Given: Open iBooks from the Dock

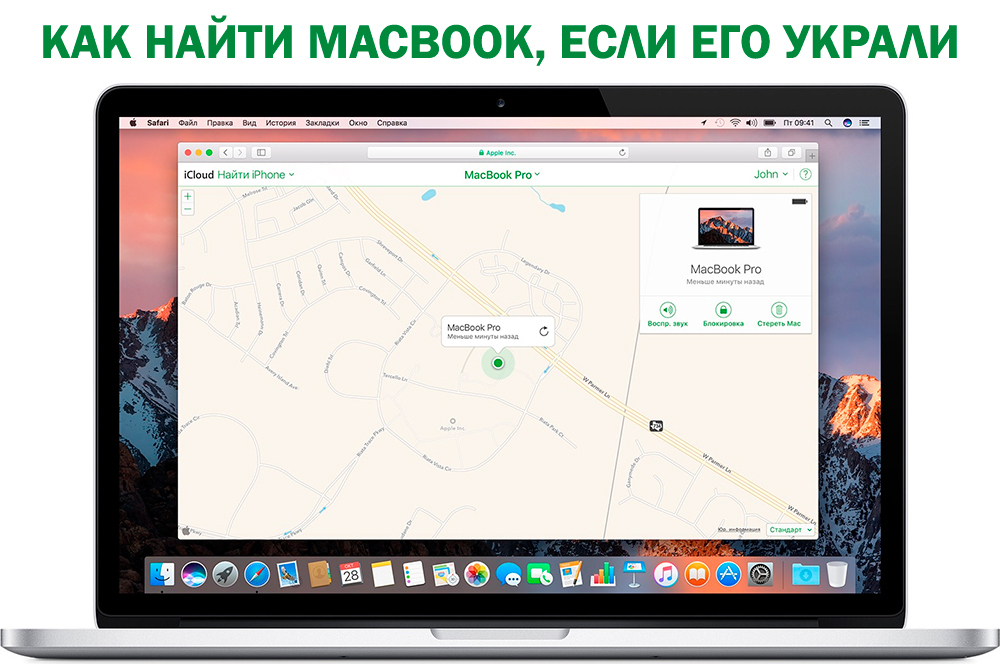Looking at the screenshot, I should pos(697,574).
